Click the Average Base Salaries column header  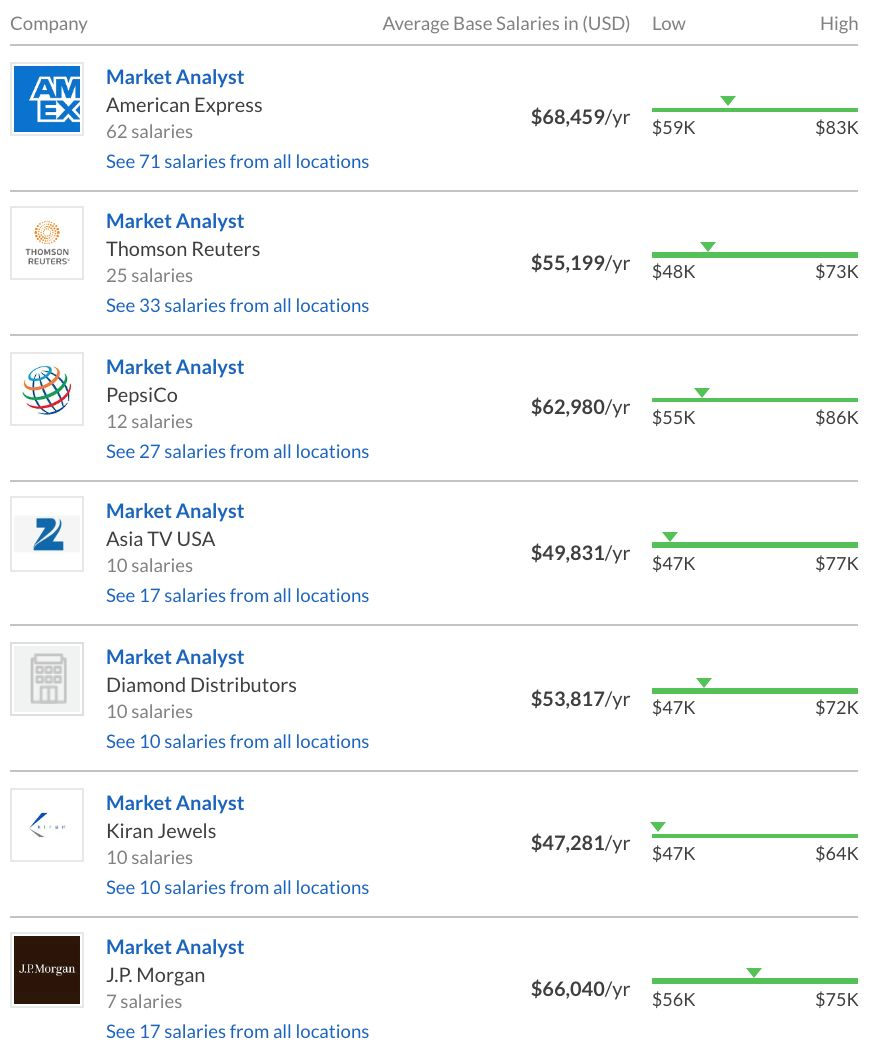[506, 23]
